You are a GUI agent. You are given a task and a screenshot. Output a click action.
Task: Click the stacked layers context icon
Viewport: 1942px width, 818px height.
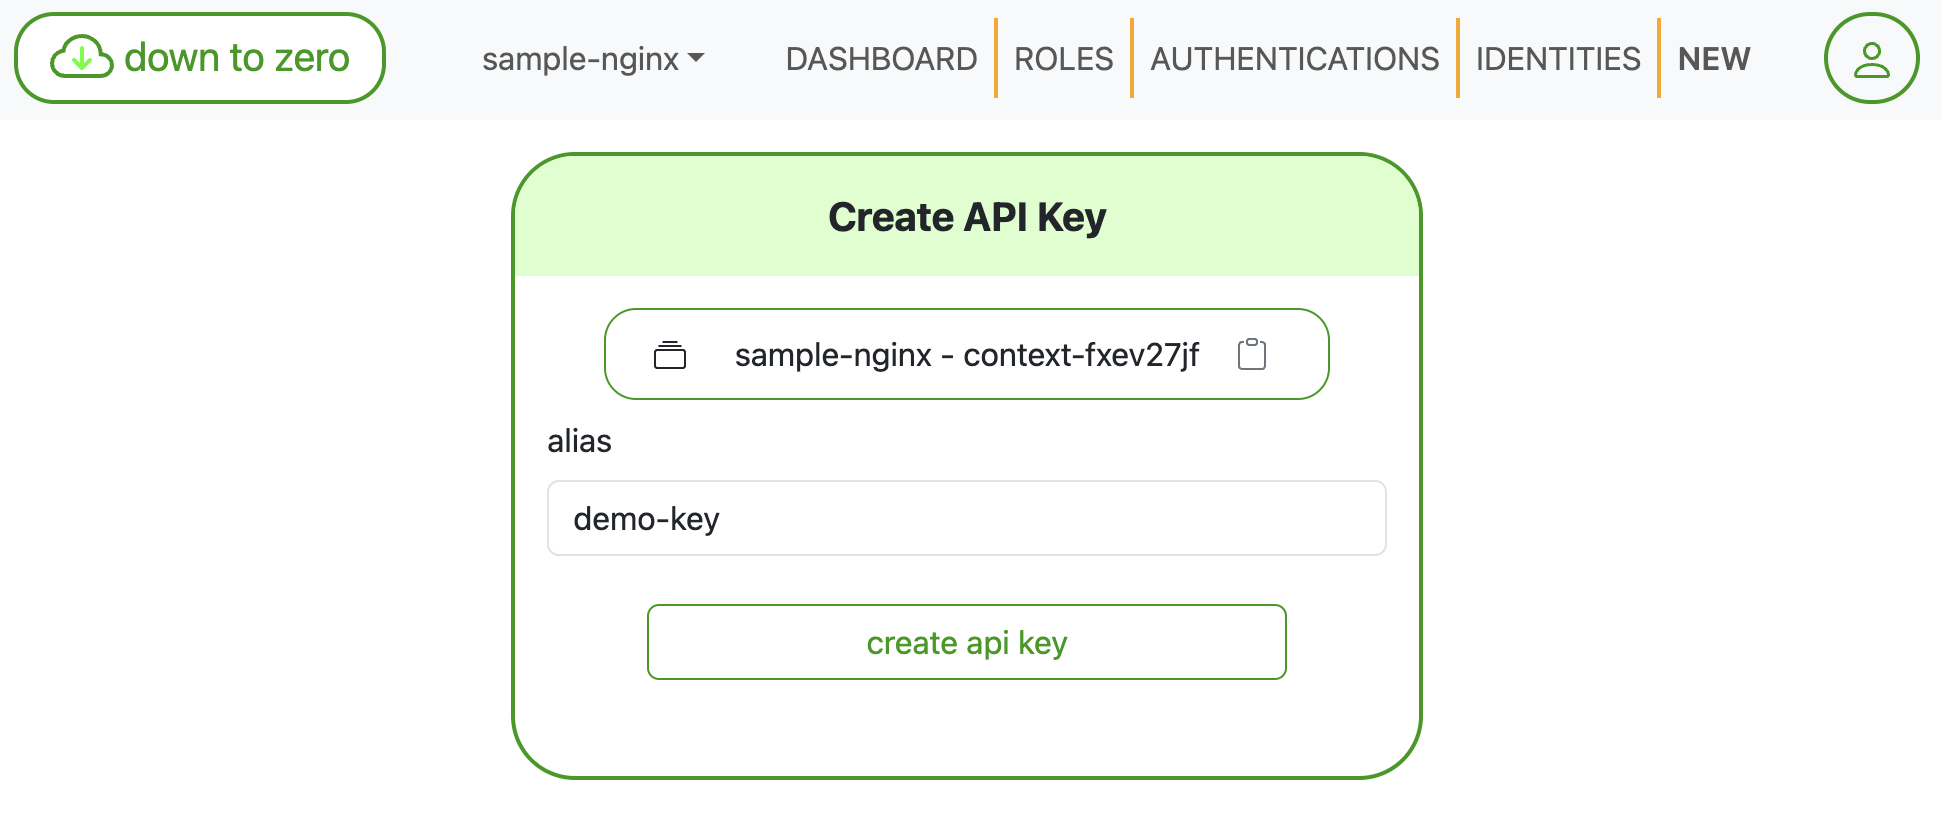(670, 355)
